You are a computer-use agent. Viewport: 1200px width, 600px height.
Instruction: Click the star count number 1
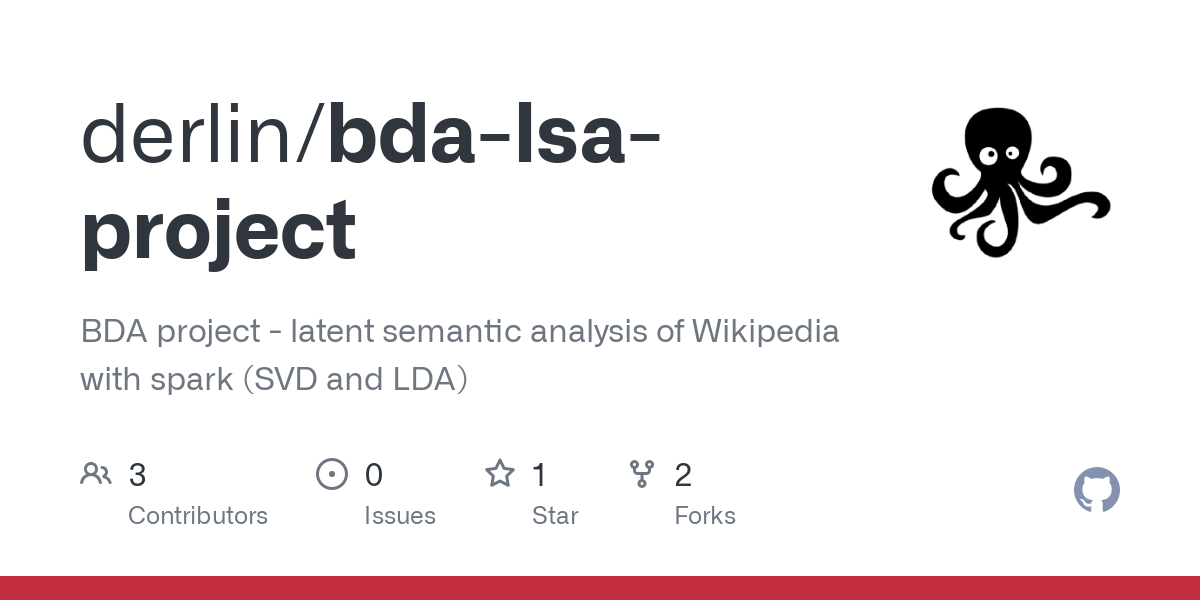pos(539,475)
